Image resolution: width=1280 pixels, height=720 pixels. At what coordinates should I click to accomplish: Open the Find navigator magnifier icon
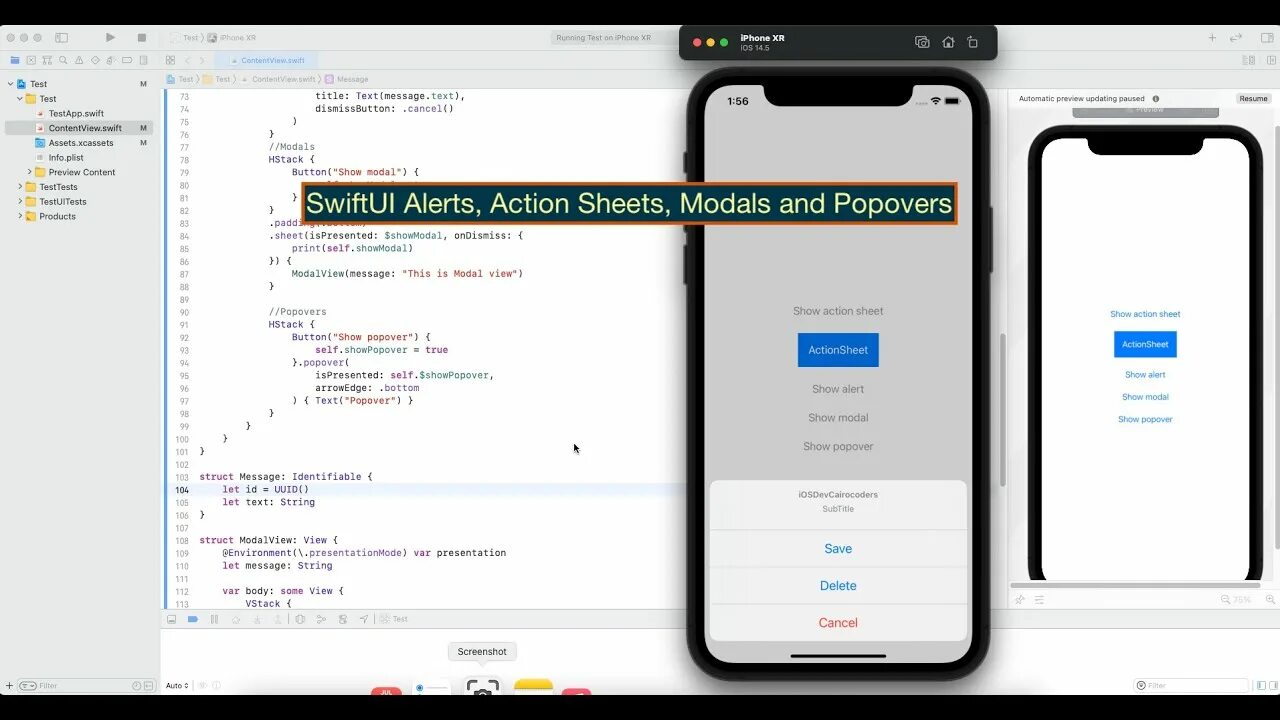tap(63, 60)
